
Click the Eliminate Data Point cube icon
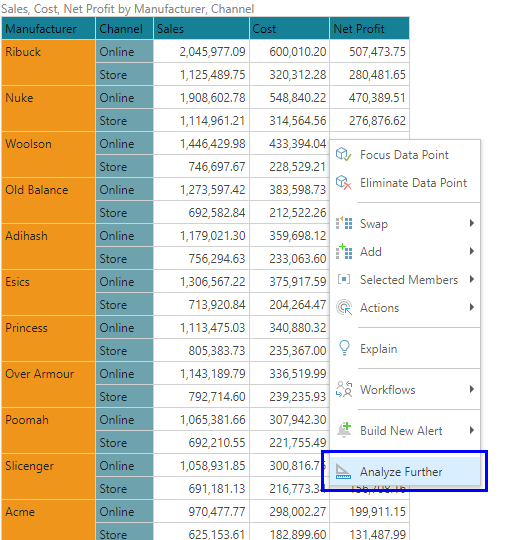coord(343,183)
